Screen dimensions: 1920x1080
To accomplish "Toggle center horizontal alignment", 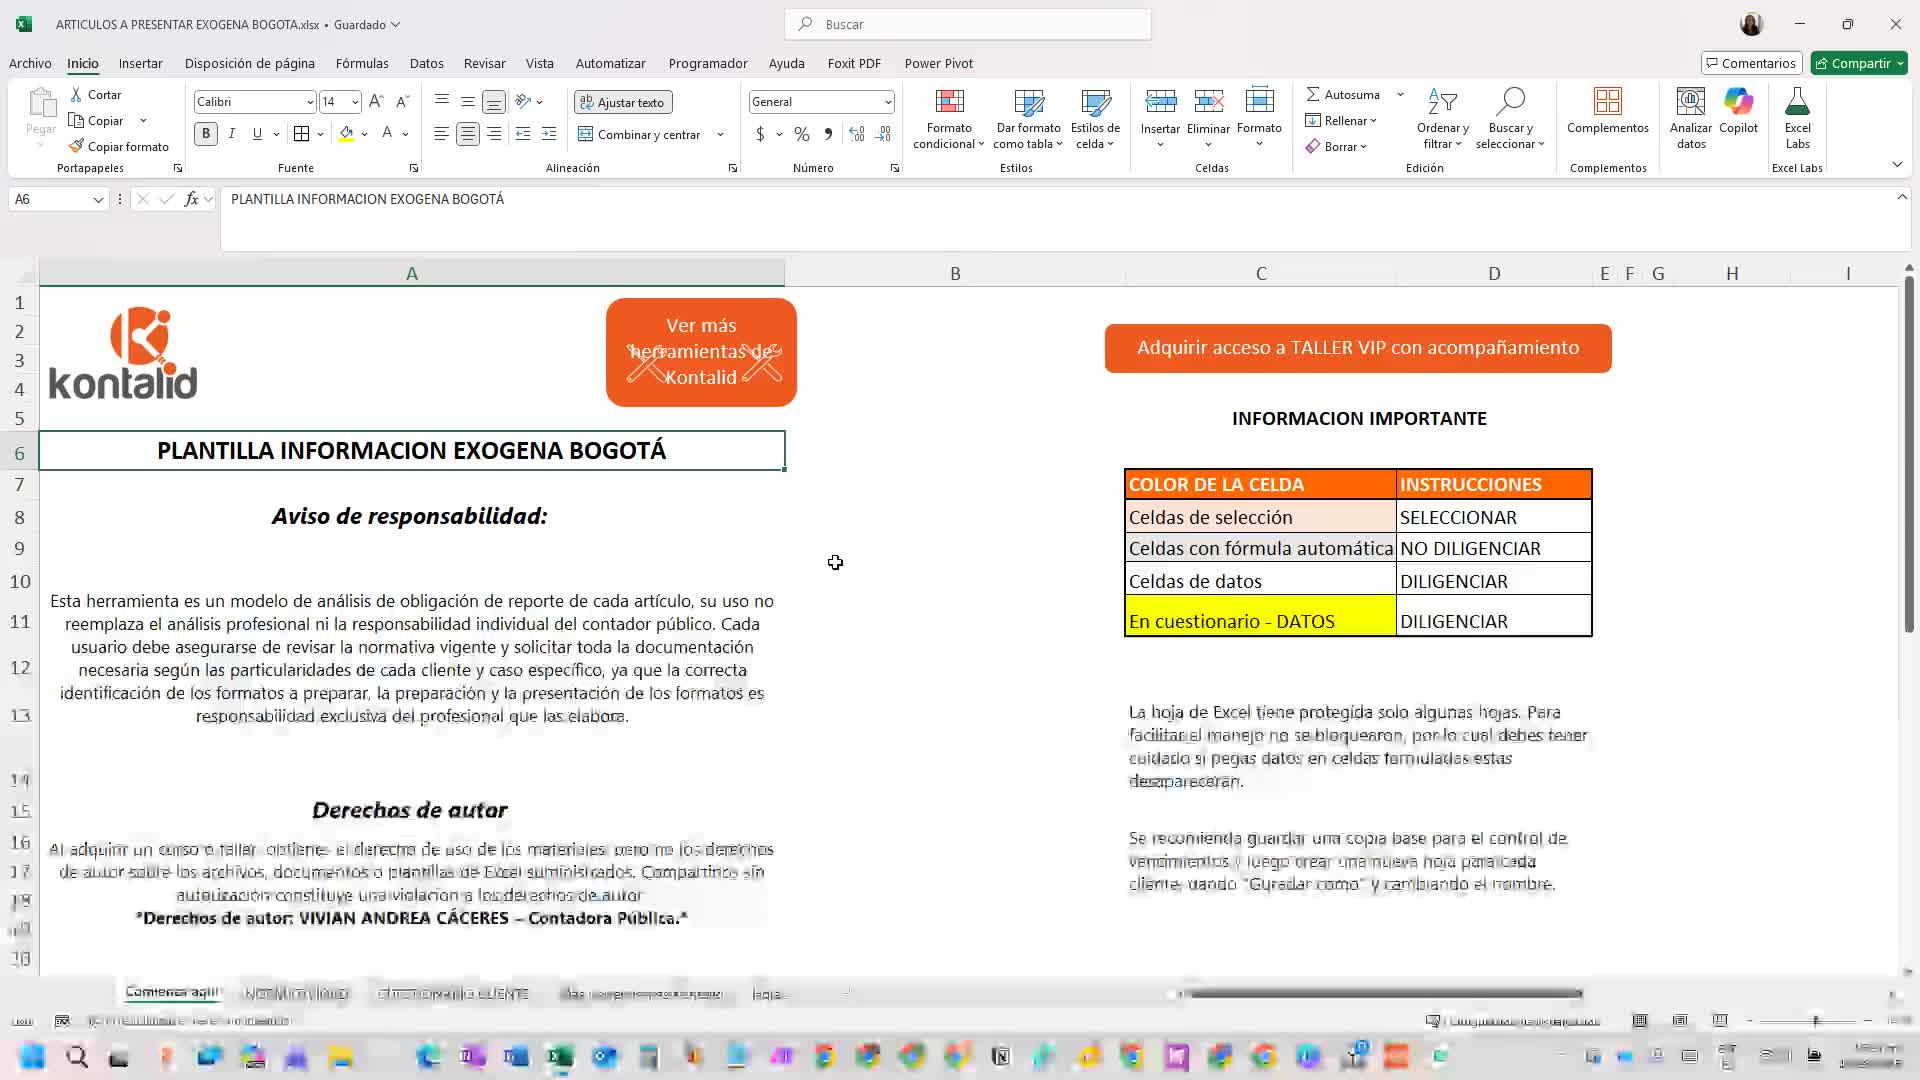I will (468, 134).
